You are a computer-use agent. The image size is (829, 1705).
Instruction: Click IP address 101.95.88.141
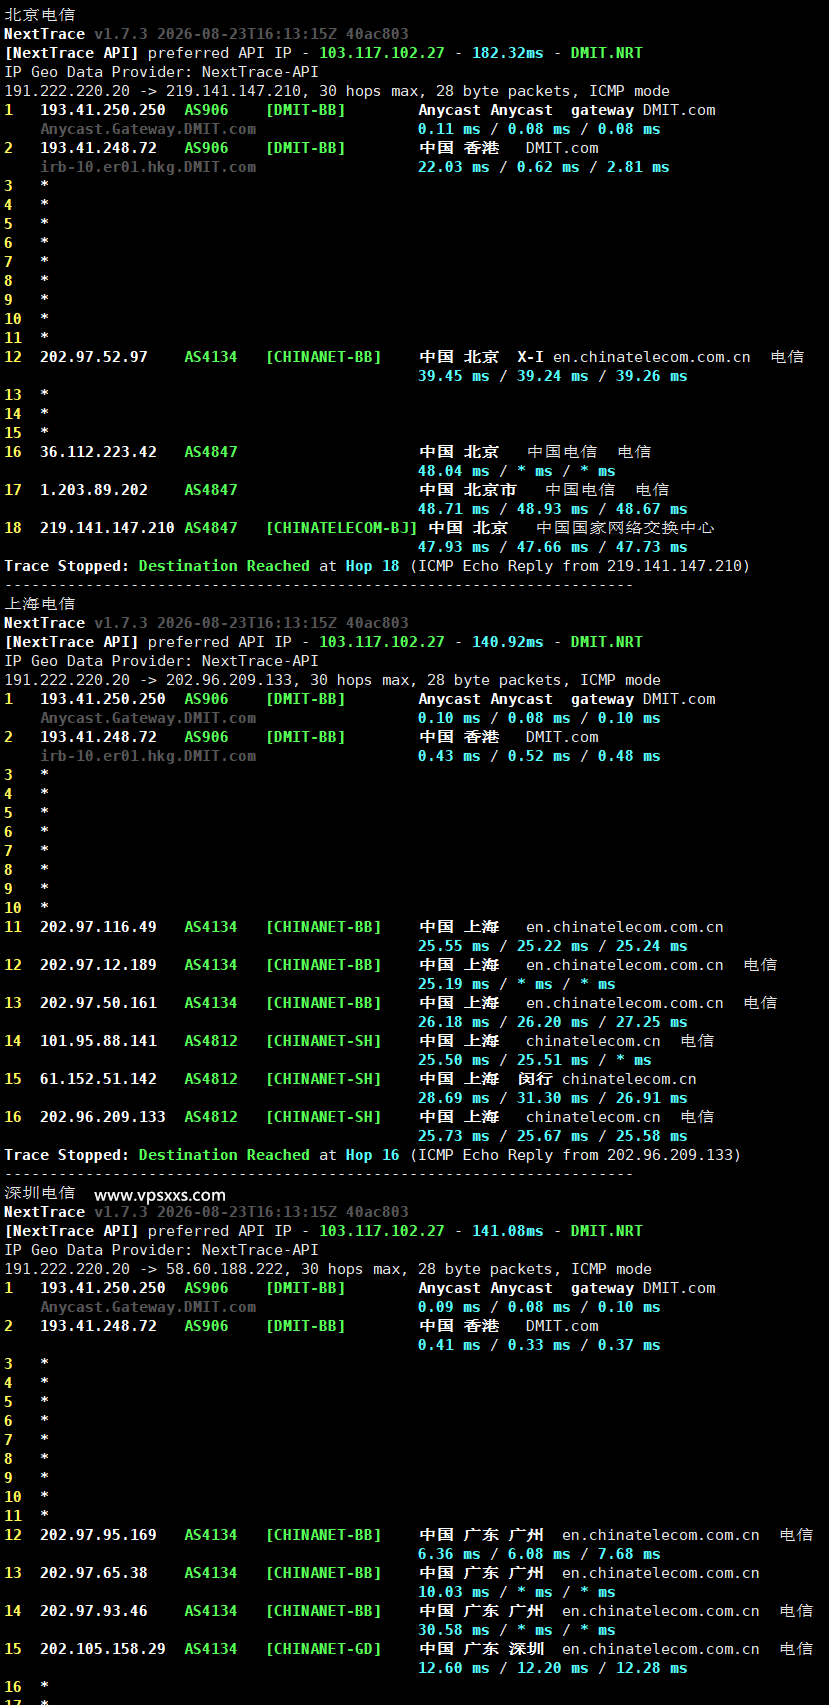(98, 1041)
